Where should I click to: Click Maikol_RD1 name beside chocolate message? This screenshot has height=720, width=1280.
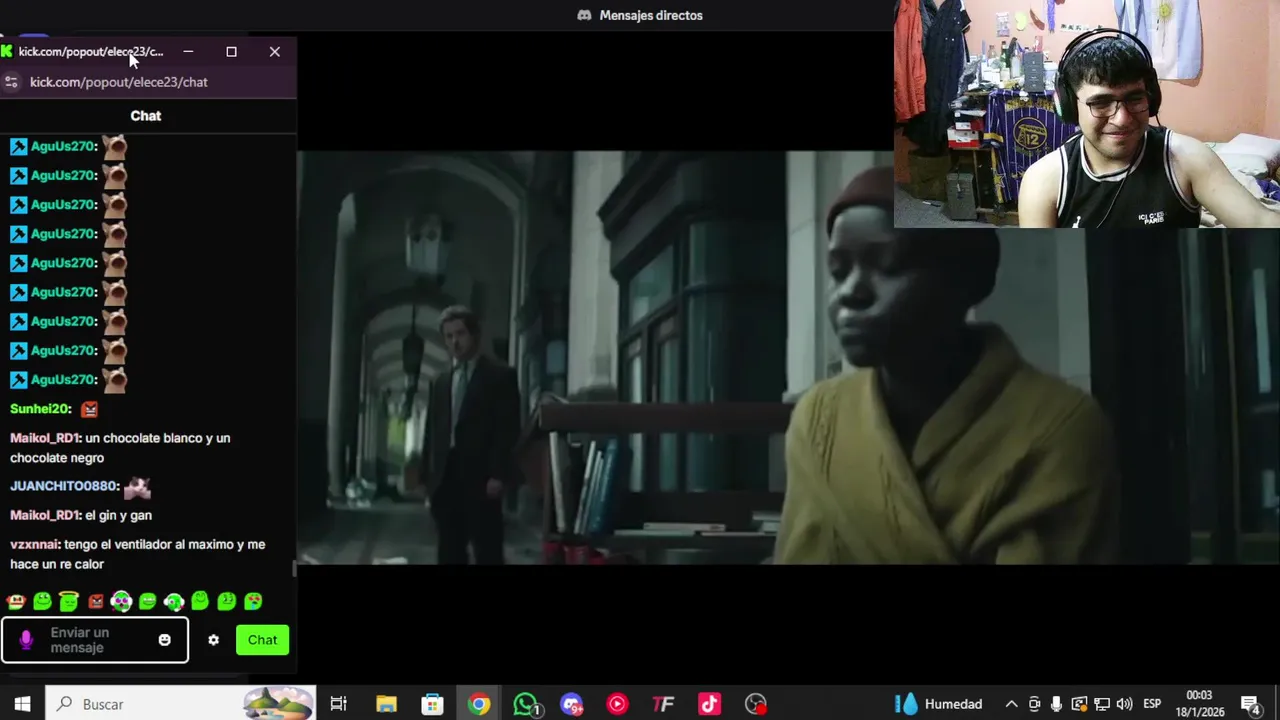click(45, 438)
